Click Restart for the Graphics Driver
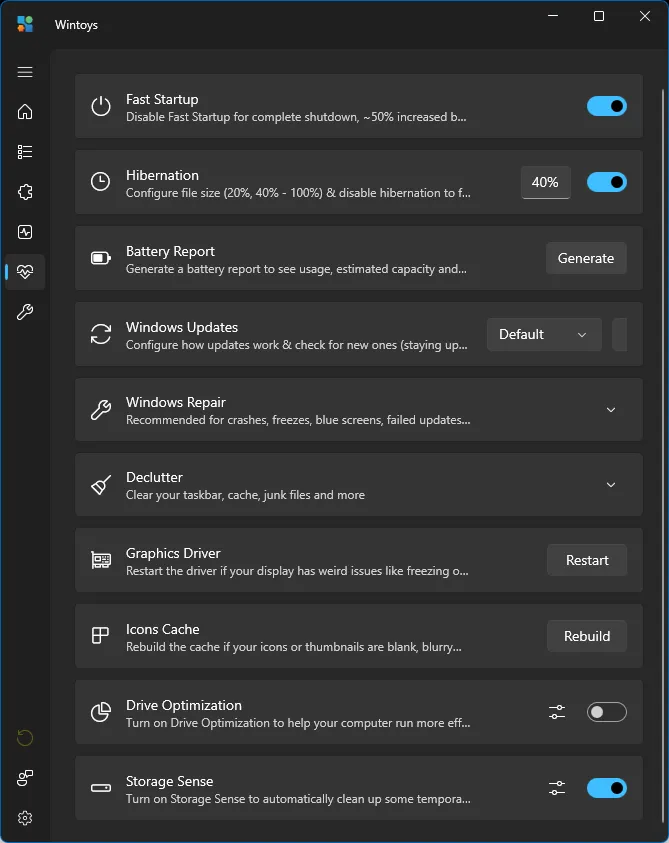The width and height of the screenshot is (669, 843). (587, 560)
